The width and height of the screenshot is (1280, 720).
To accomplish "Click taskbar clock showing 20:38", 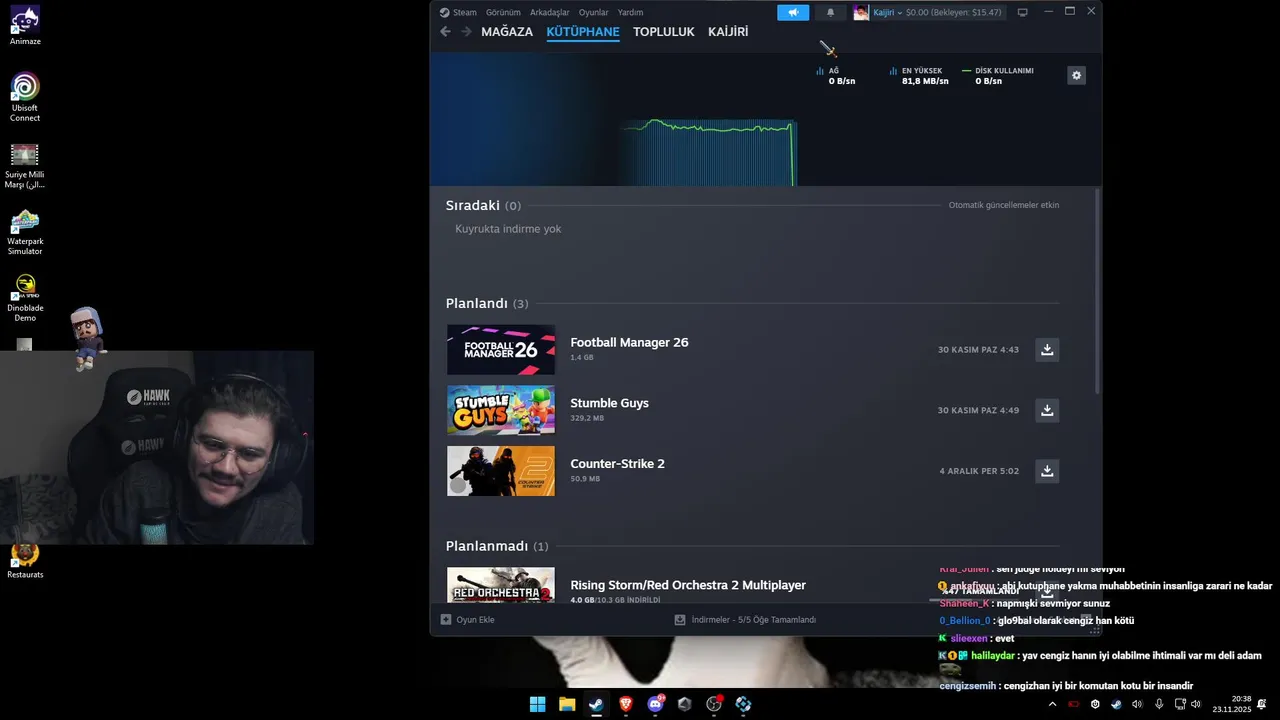I will click(1232, 704).
